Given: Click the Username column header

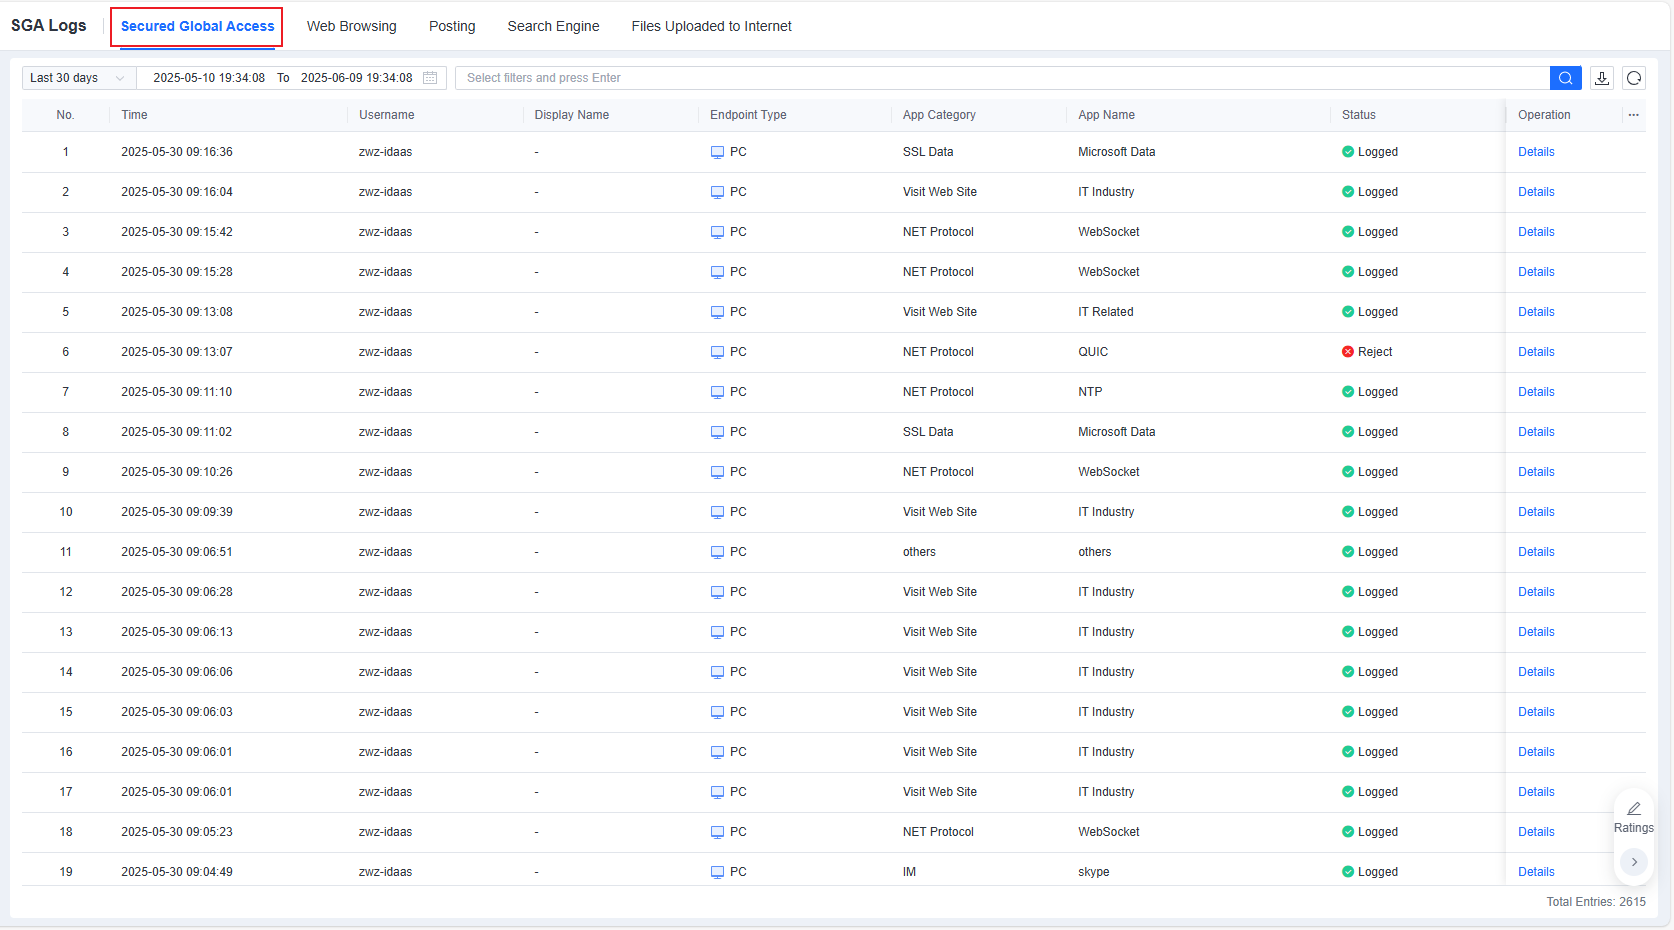Looking at the screenshot, I should [386, 115].
